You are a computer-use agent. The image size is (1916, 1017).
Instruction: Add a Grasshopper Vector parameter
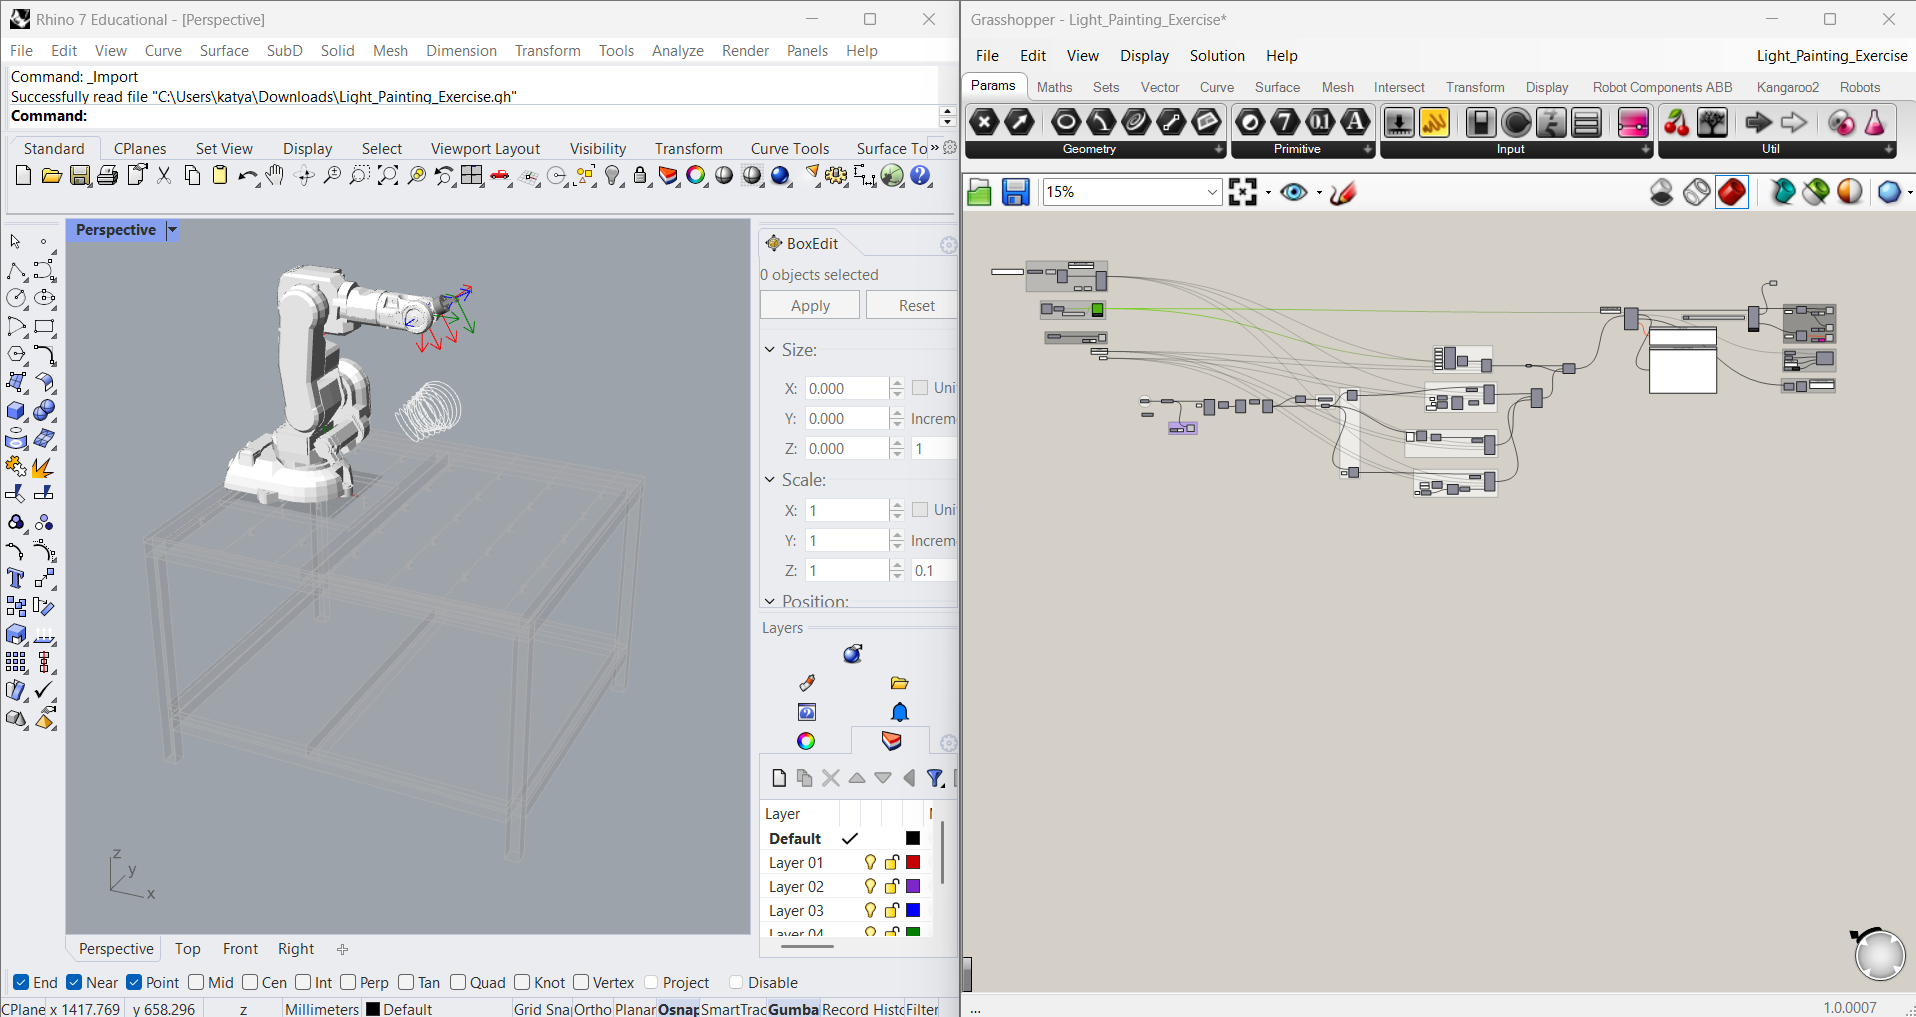[1020, 122]
